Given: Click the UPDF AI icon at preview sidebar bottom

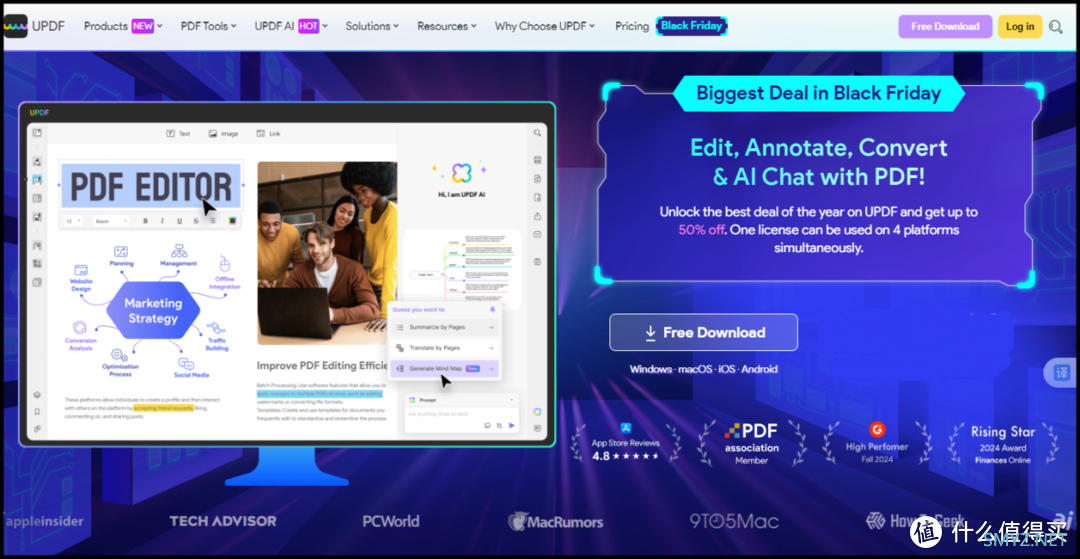Looking at the screenshot, I should (537, 412).
